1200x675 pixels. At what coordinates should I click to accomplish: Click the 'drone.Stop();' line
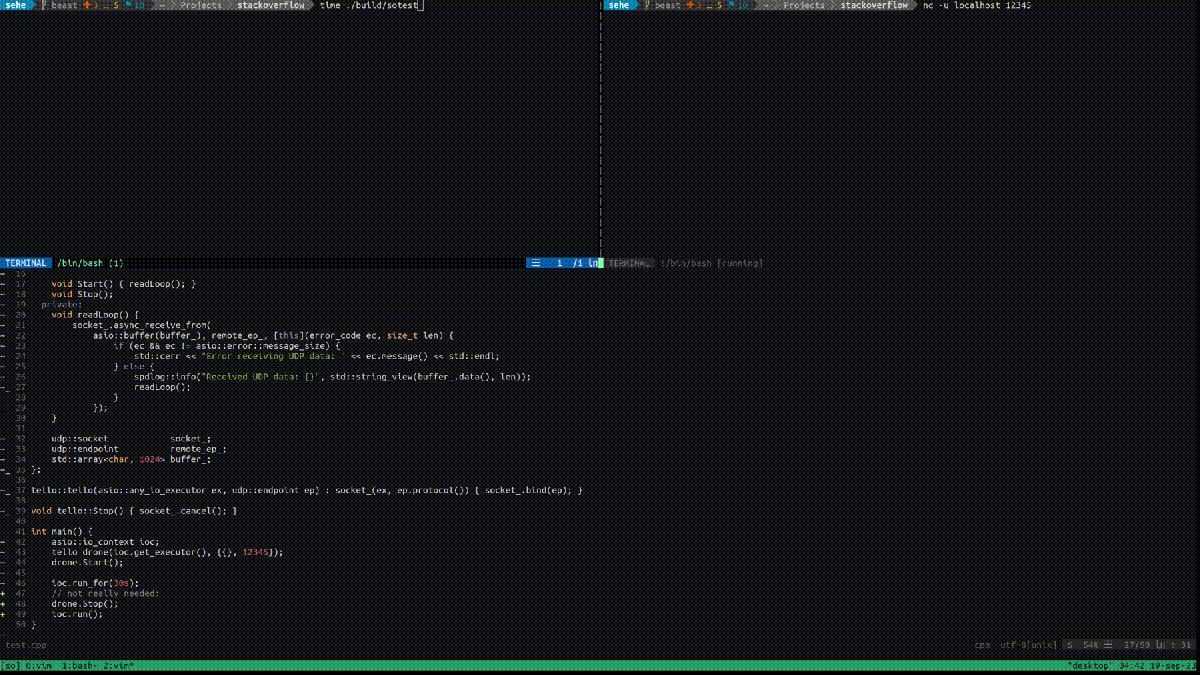point(85,604)
